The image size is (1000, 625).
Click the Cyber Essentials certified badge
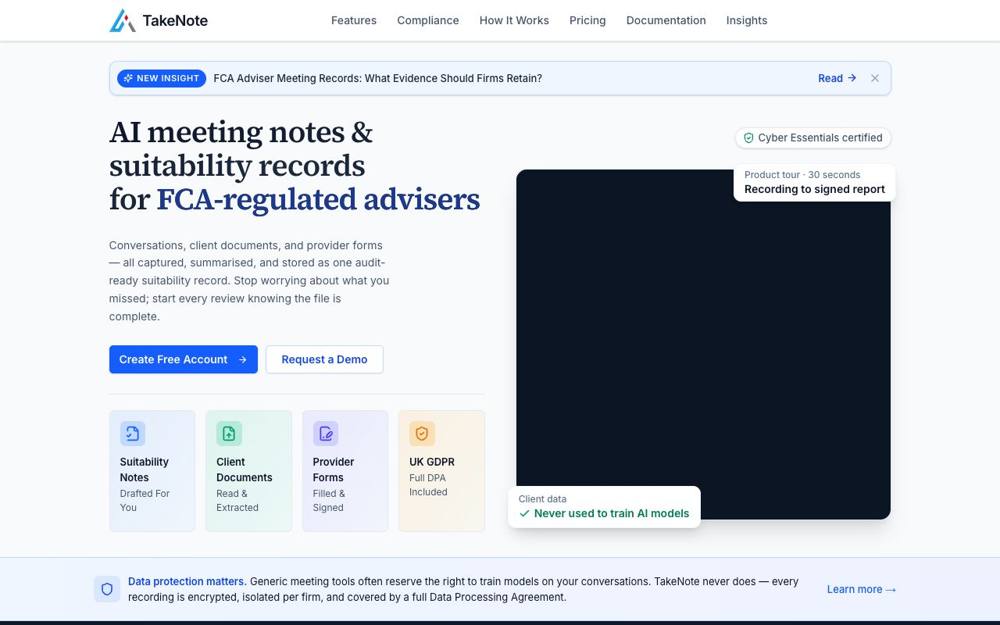click(x=813, y=138)
